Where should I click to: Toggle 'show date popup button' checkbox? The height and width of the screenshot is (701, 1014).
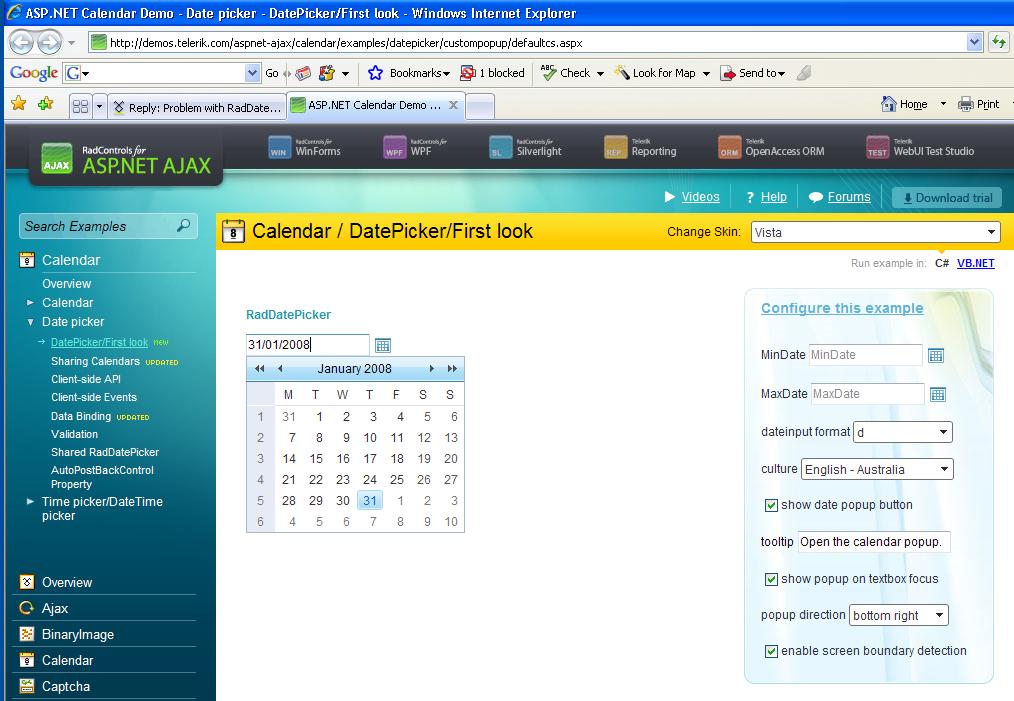coord(771,505)
